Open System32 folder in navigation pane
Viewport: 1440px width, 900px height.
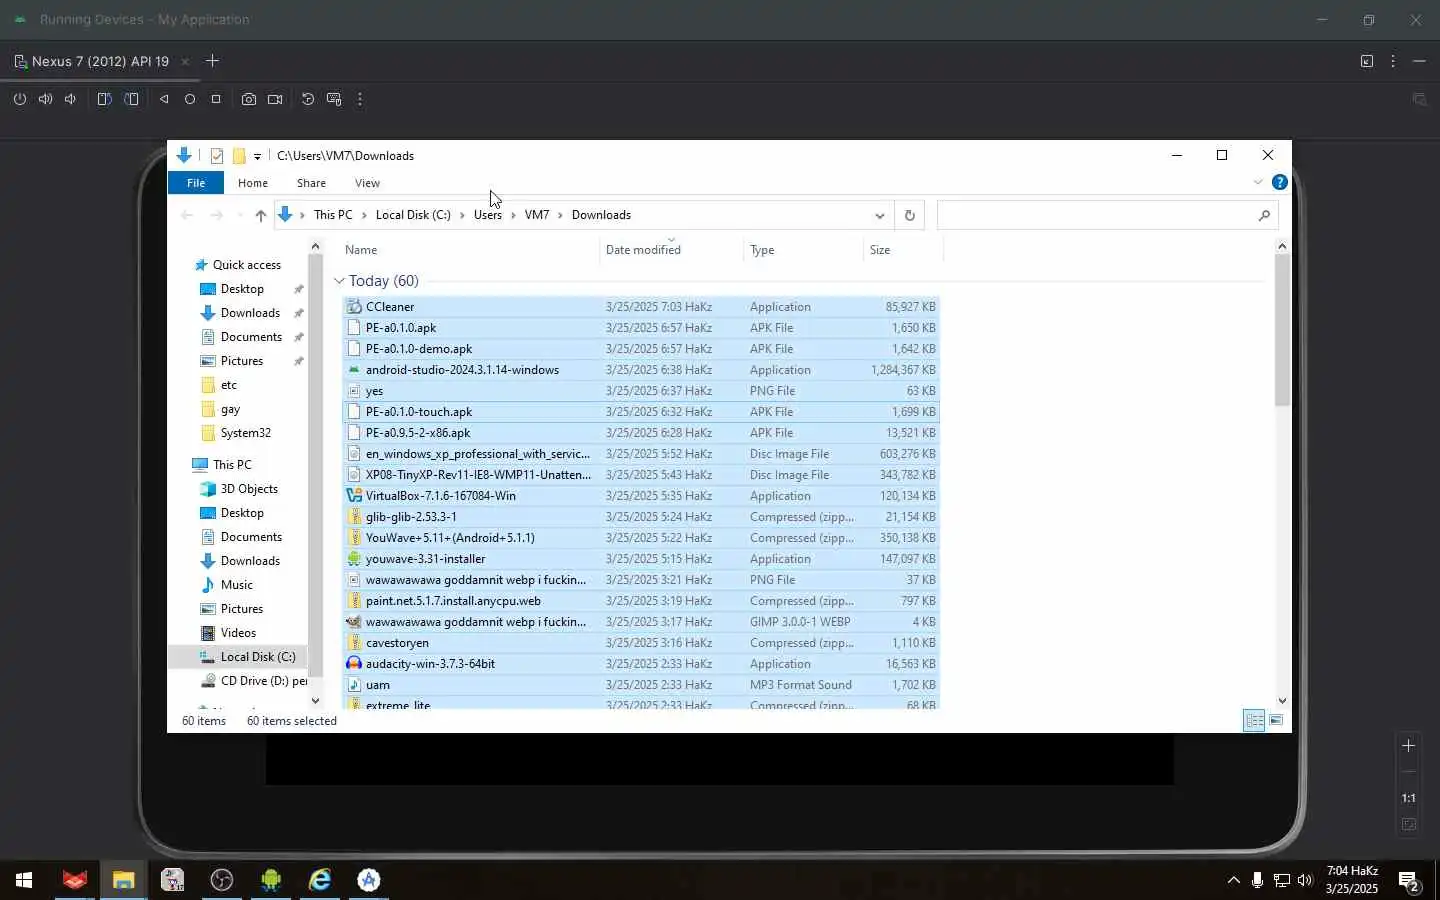click(245, 433)
